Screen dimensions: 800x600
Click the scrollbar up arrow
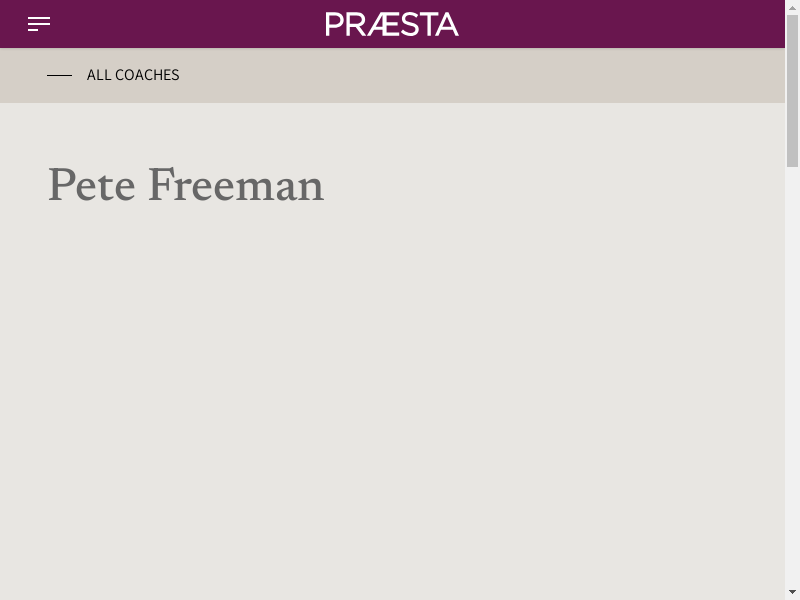tap(792, 7)
